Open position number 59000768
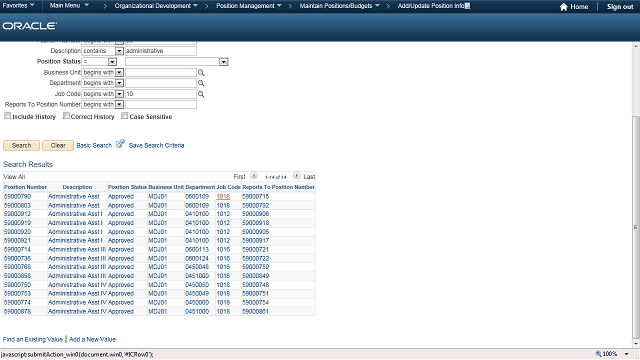Viewport: 640px width, 360px height. coord(18,267)
